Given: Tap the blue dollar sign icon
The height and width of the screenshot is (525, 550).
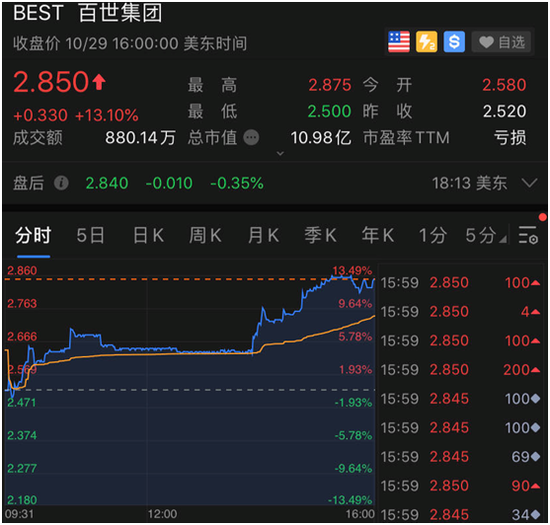Looking at the screenshot, I should 454,42.
